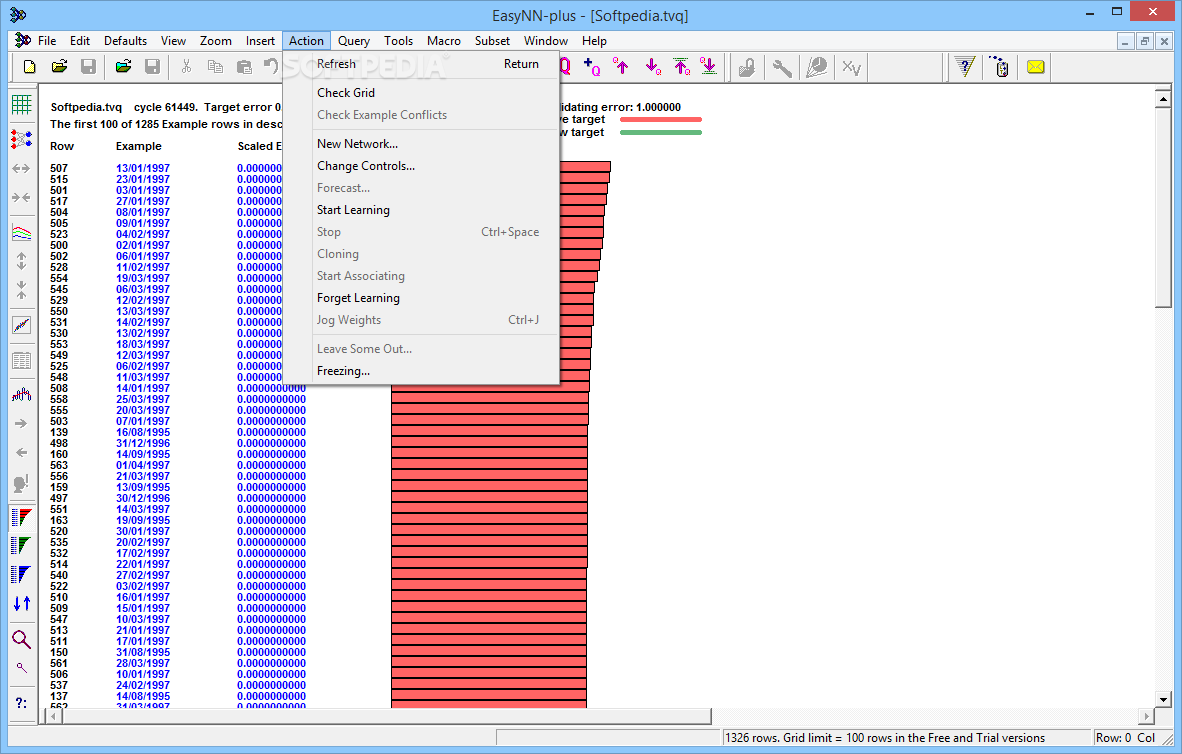
Task: Click the red error bar for 16/01/1997
Action: [488, 597]
